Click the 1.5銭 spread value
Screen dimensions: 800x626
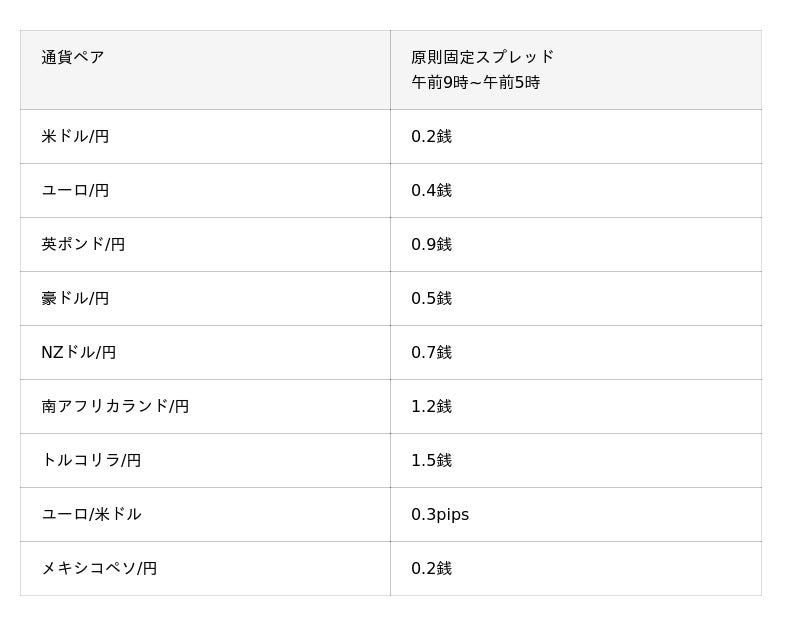click(x=431, y=461)
